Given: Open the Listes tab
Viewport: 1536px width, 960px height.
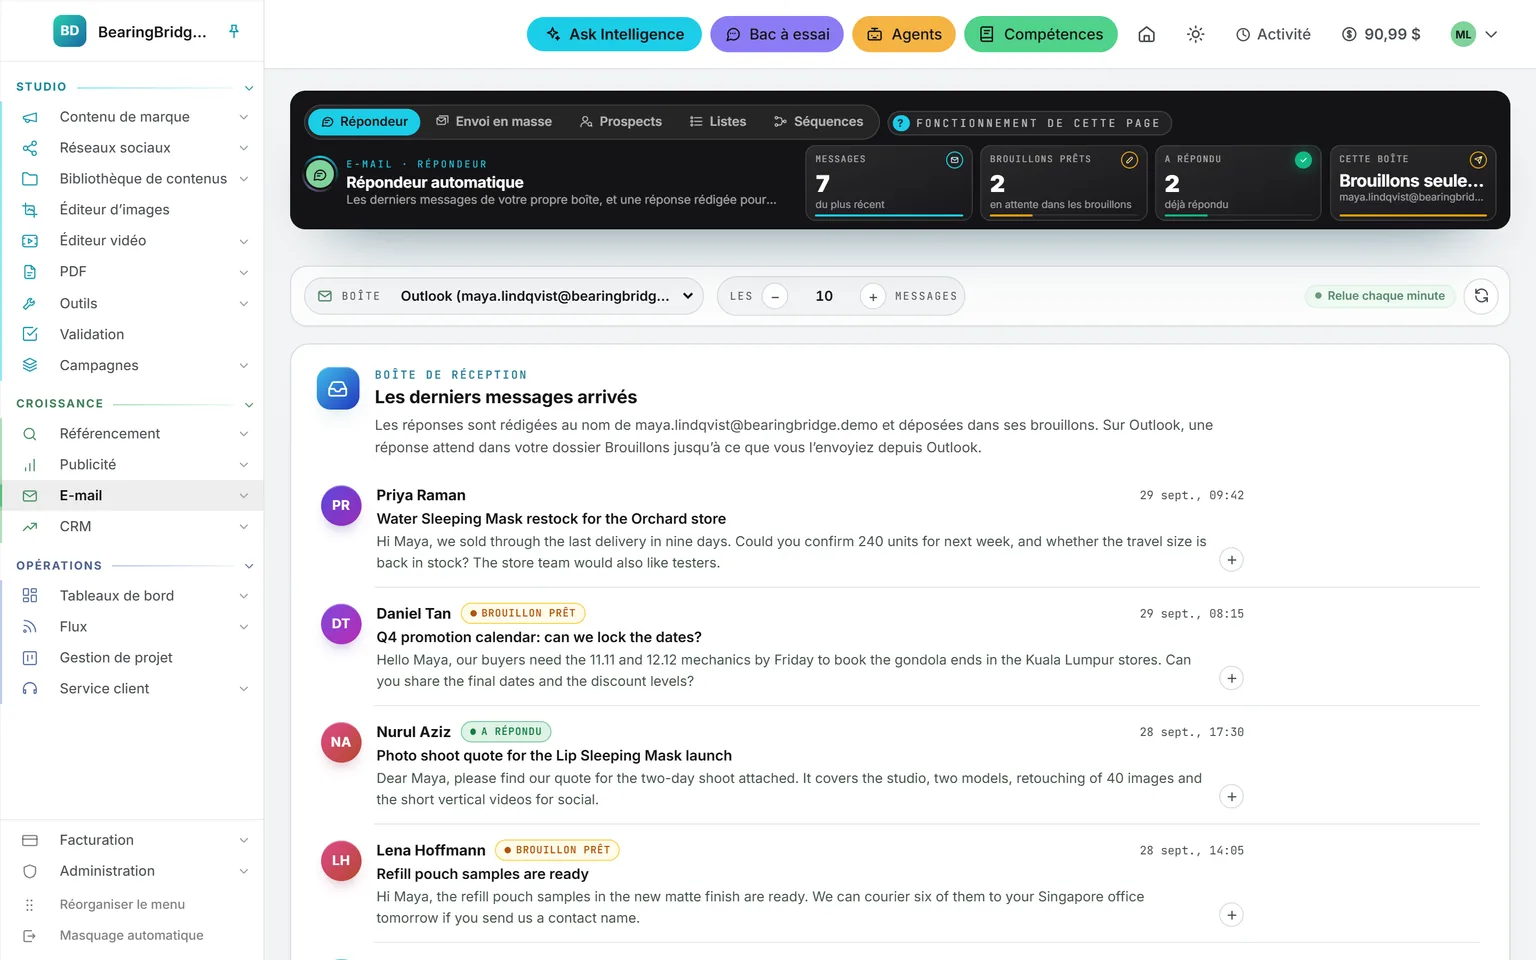Looking at the screenshot, I should pyautogui.click(x=718, y=122).
